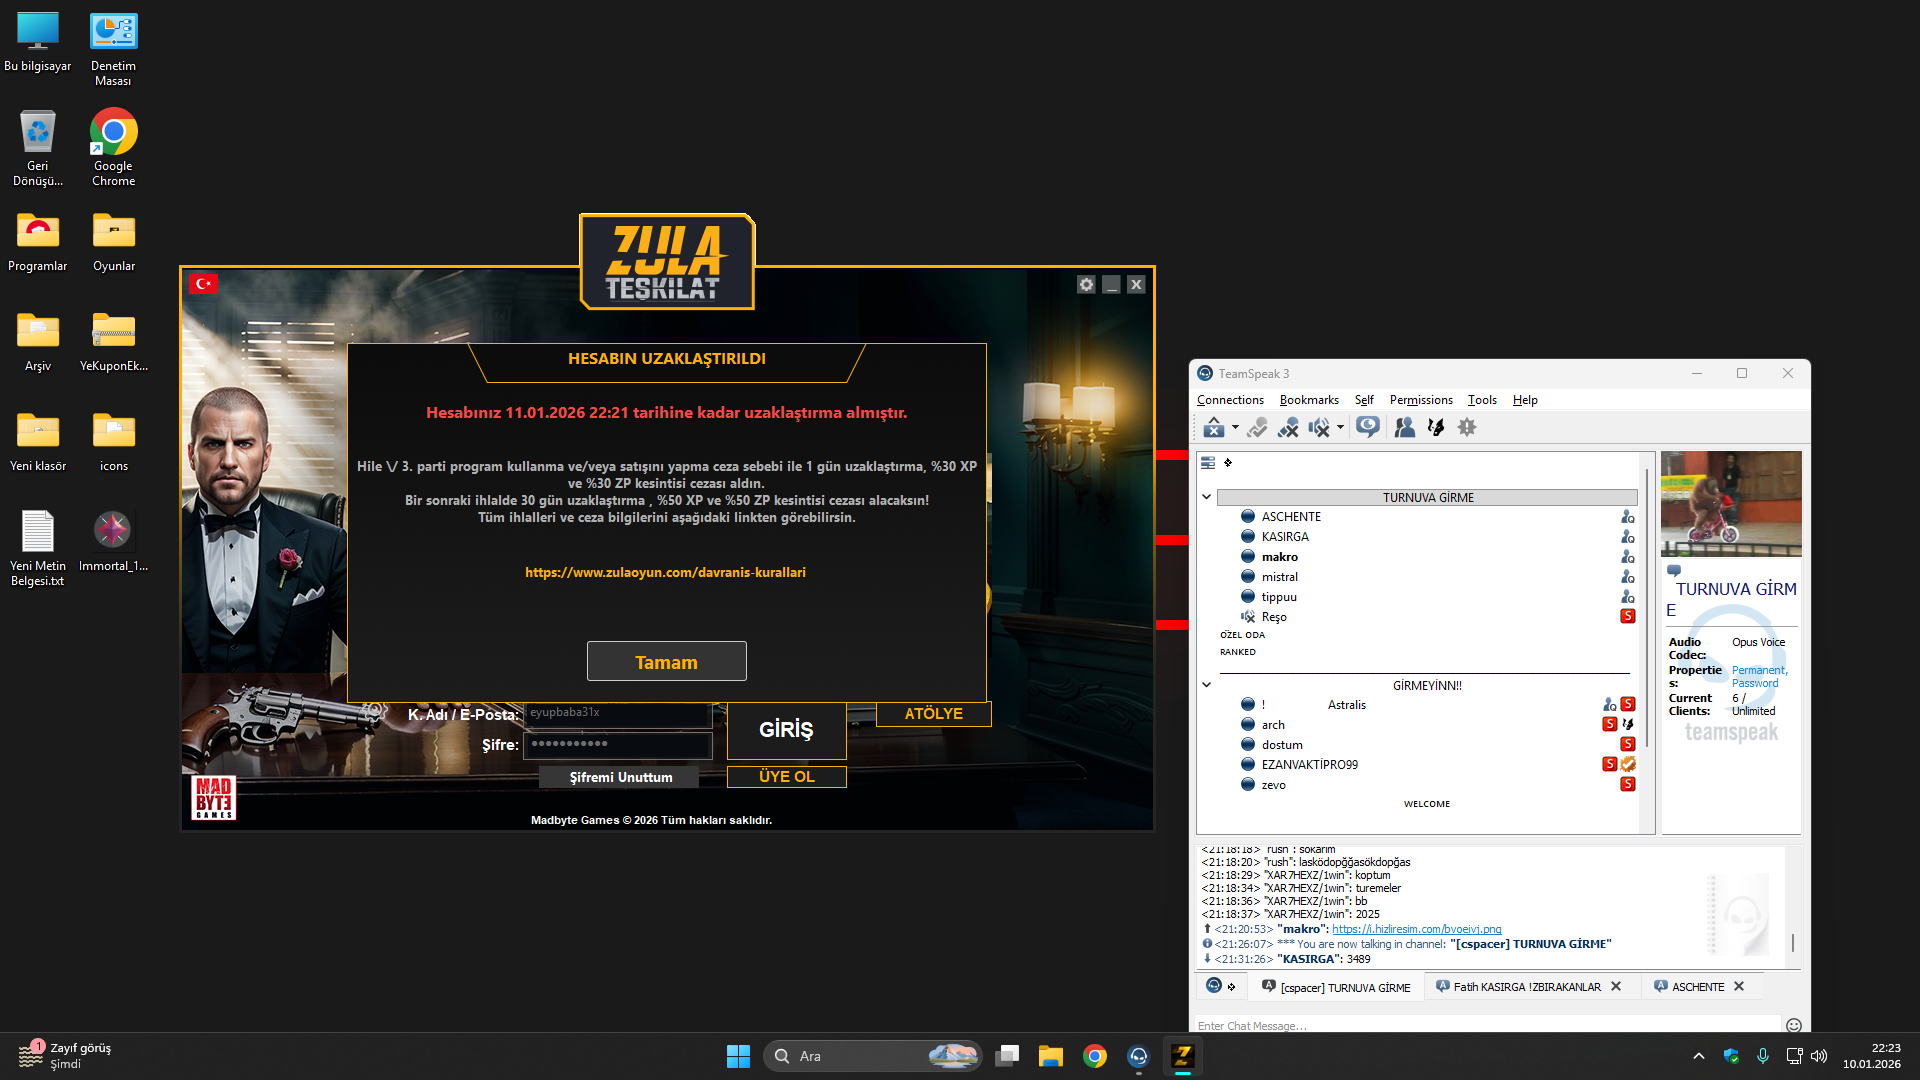Close the Fatih KASIRGA chat tab
The image size is (1920, 1080).
[x=1616, y=987]
